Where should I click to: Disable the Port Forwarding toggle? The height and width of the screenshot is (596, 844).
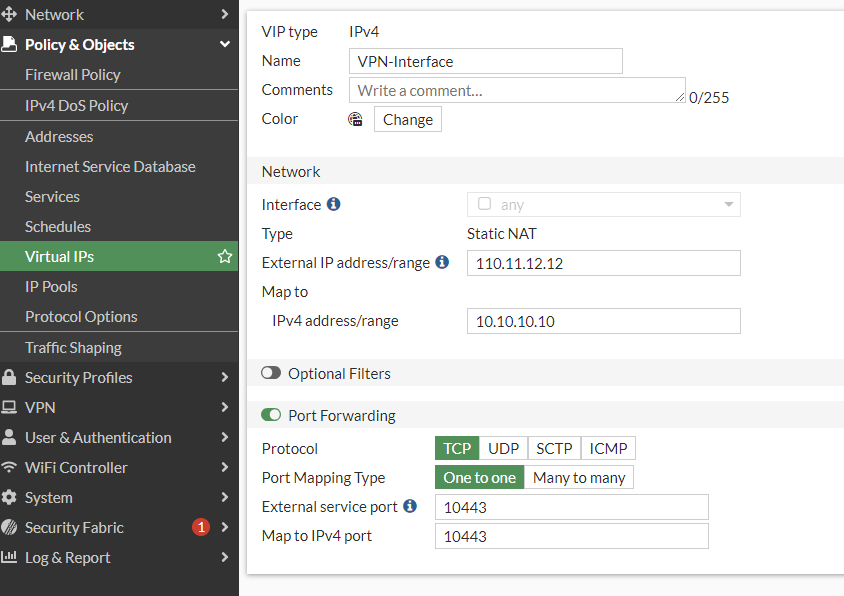(x=271, y=415)
